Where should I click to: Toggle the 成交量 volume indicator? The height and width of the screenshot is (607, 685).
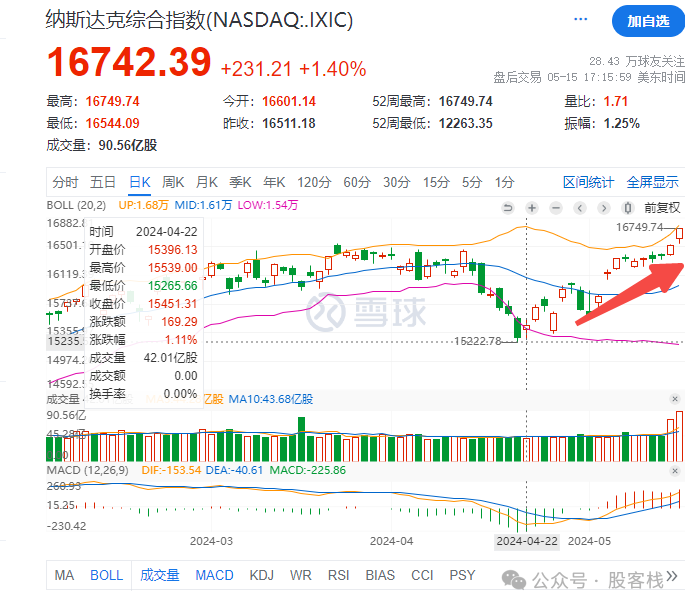159,575
